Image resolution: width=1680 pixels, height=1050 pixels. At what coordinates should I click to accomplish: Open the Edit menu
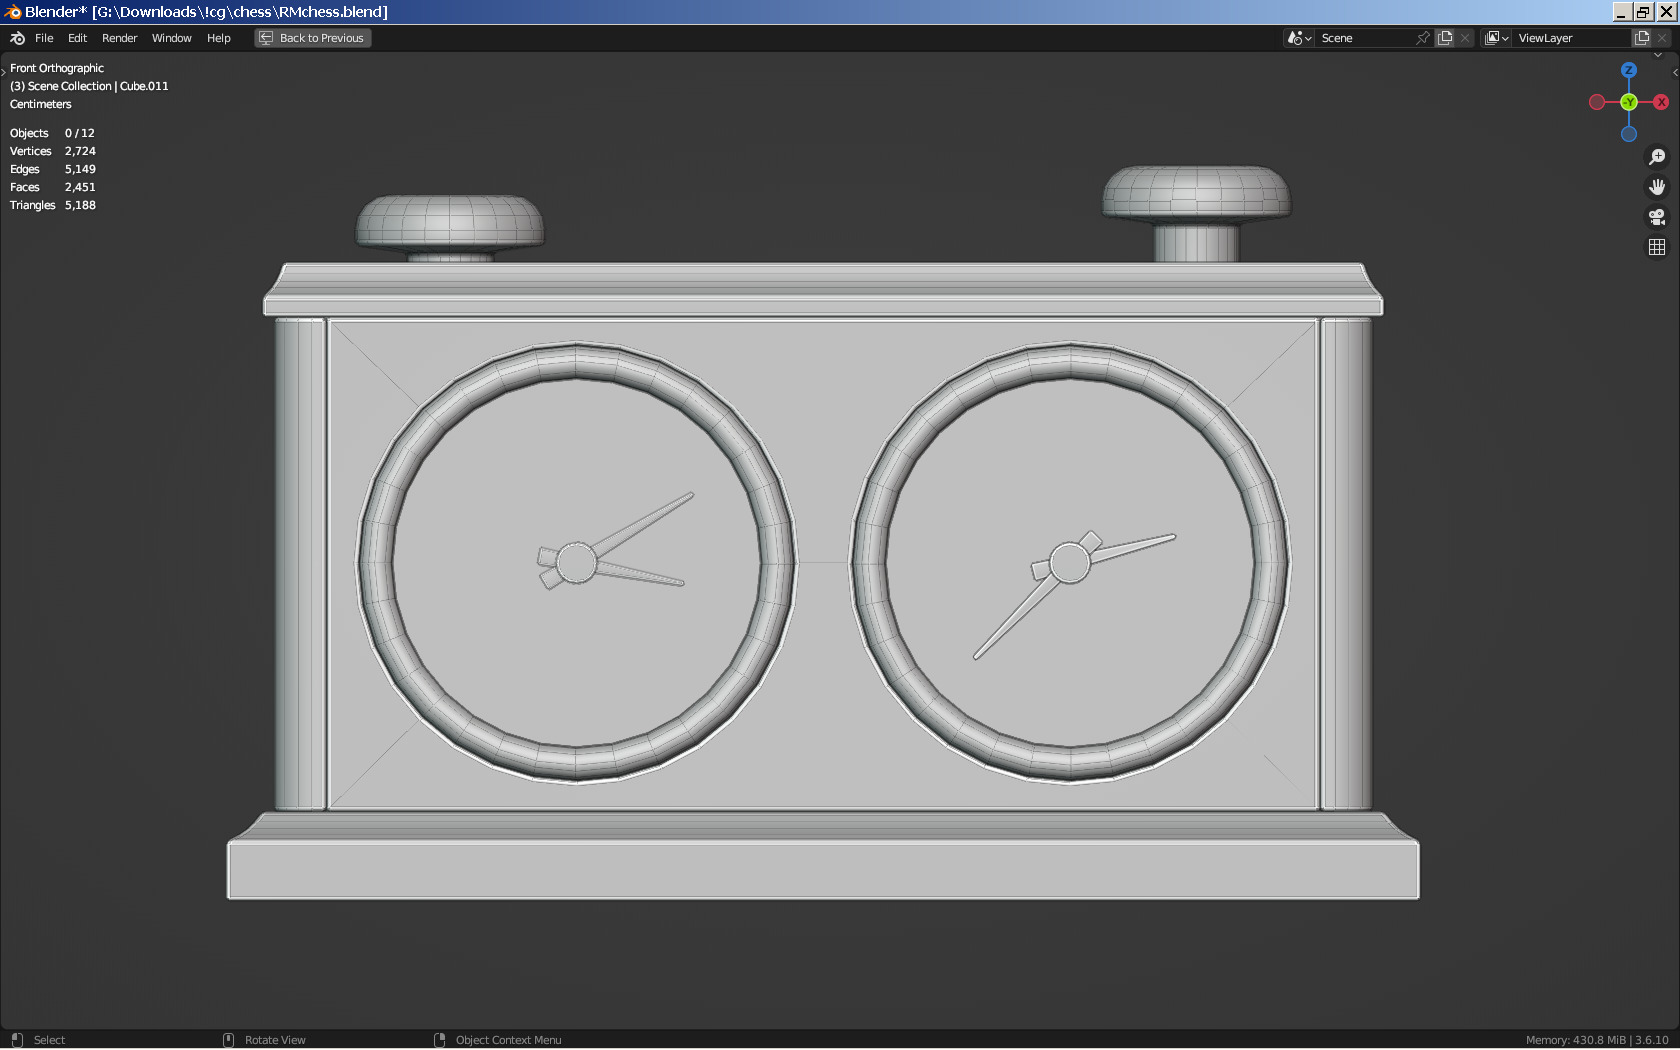tap(77, 38)
